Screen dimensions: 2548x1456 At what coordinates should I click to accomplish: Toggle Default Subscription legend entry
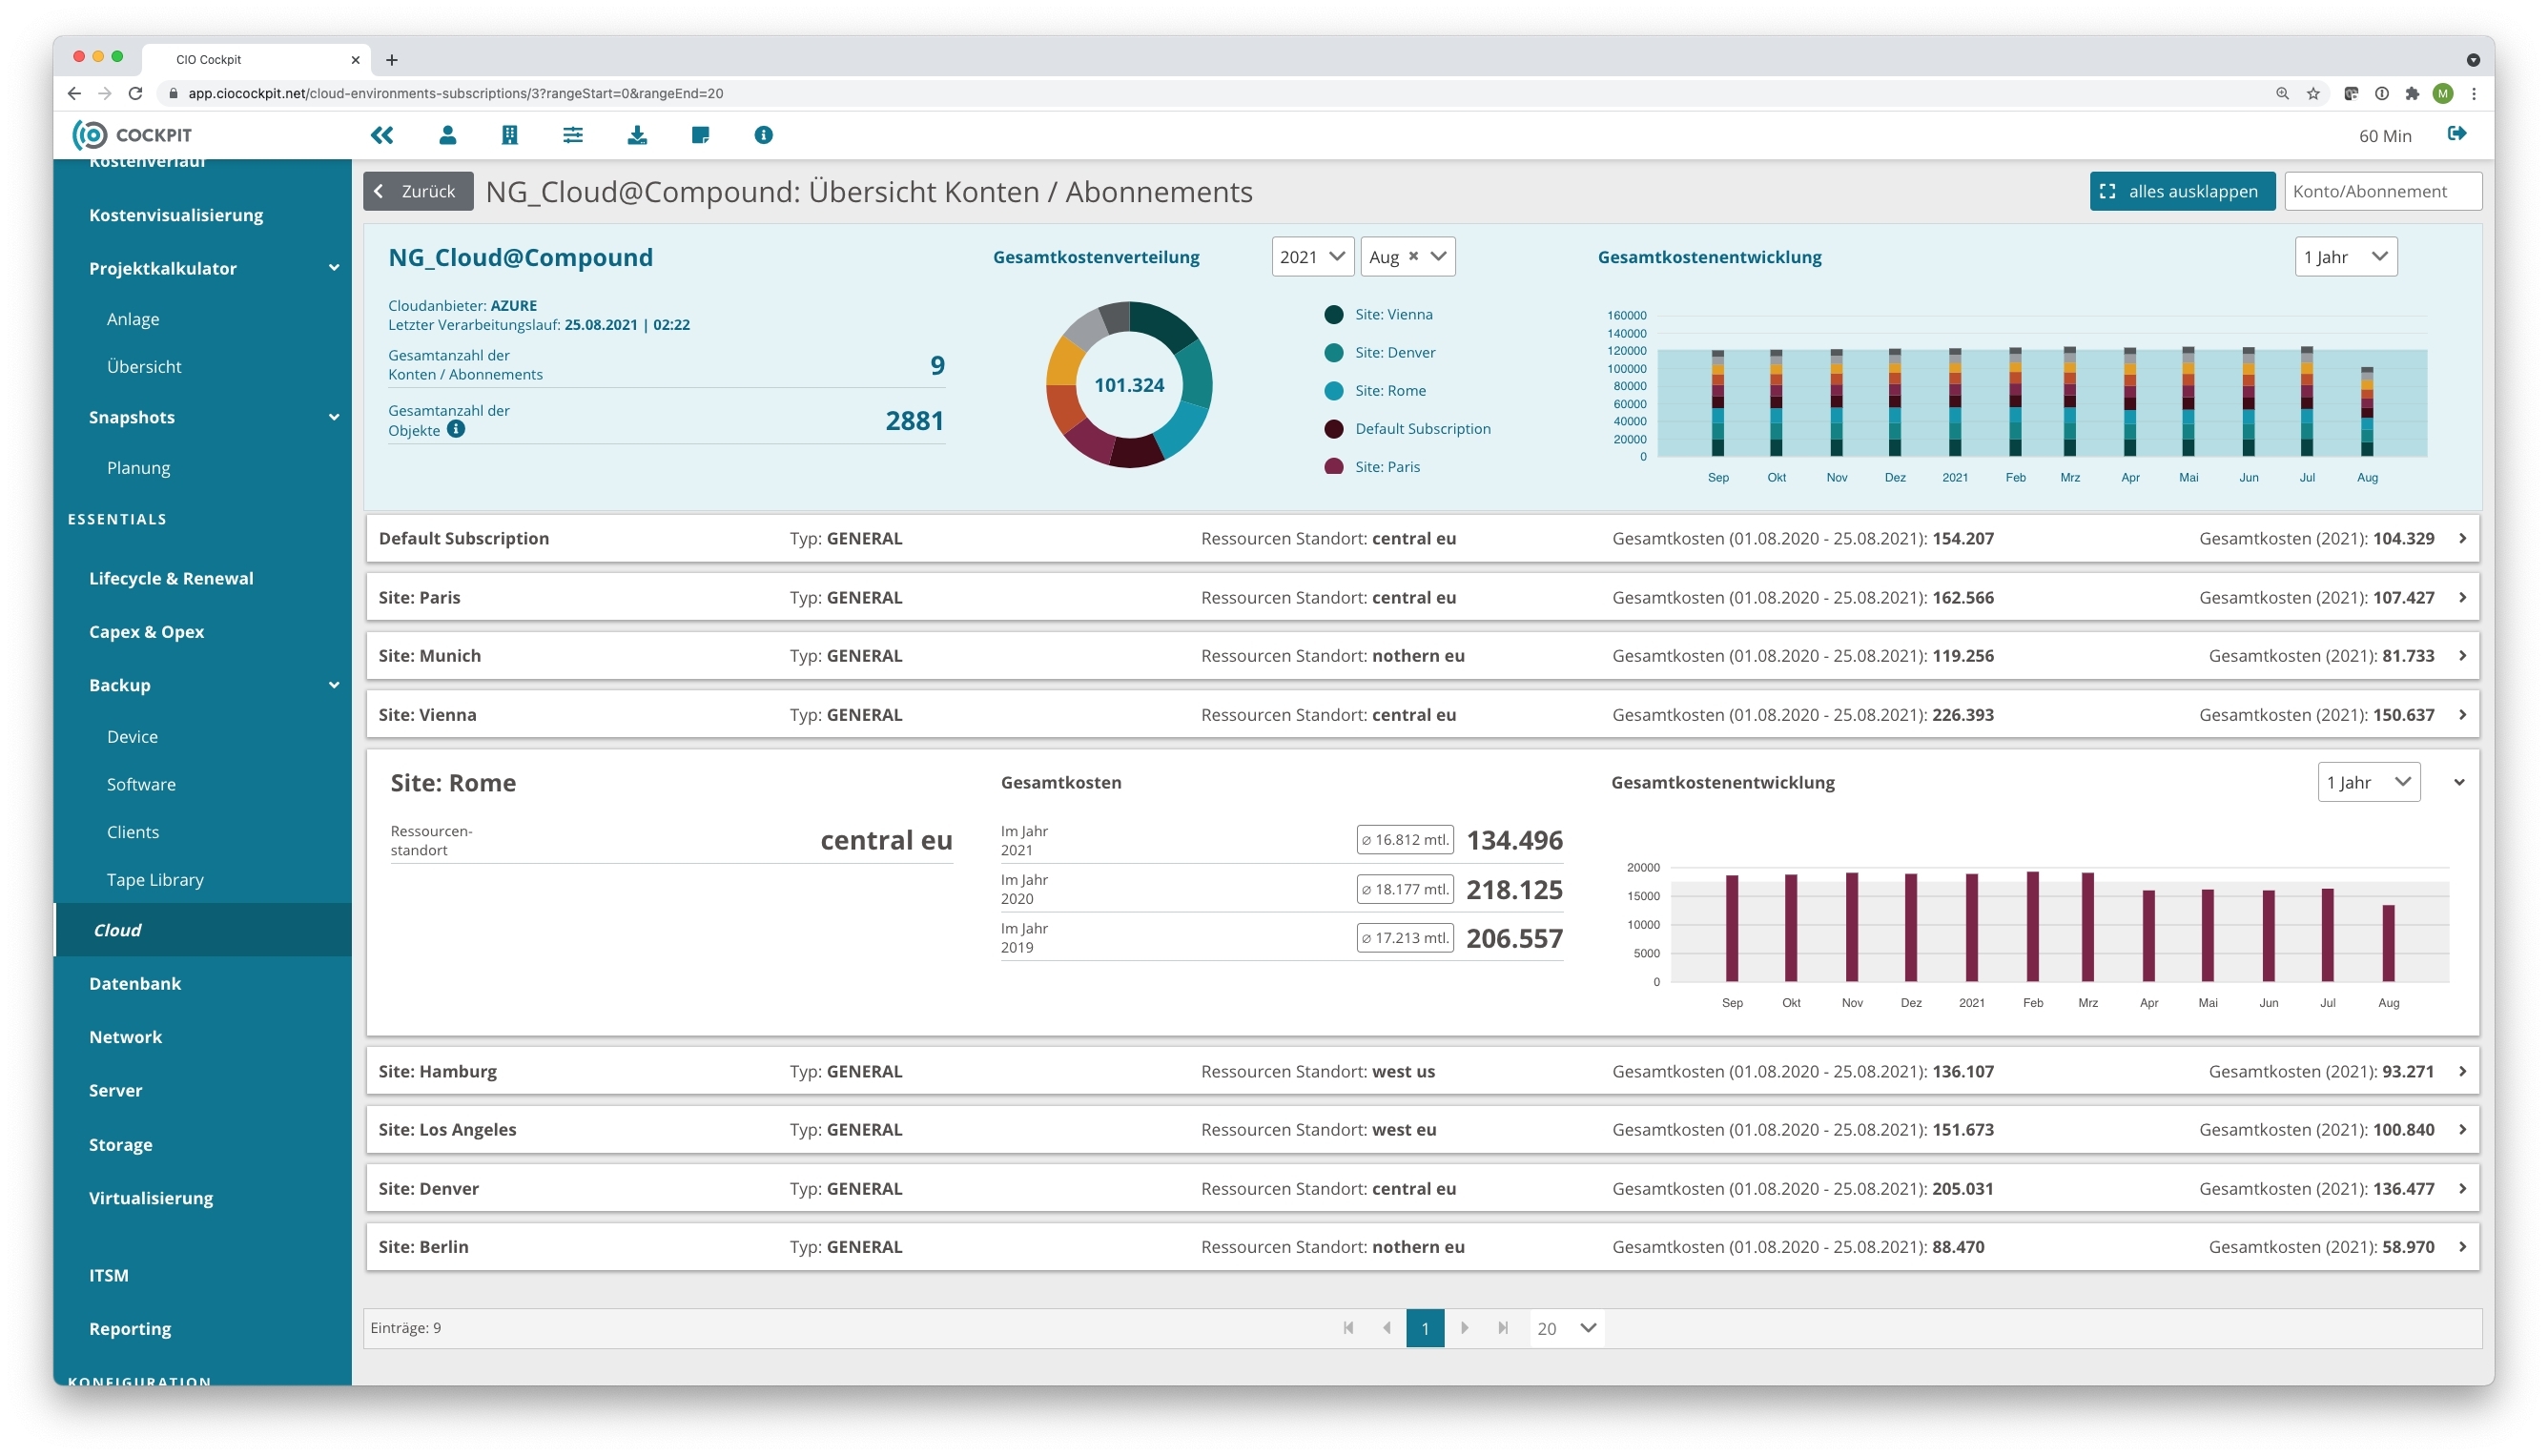(x=1421, y=428)
